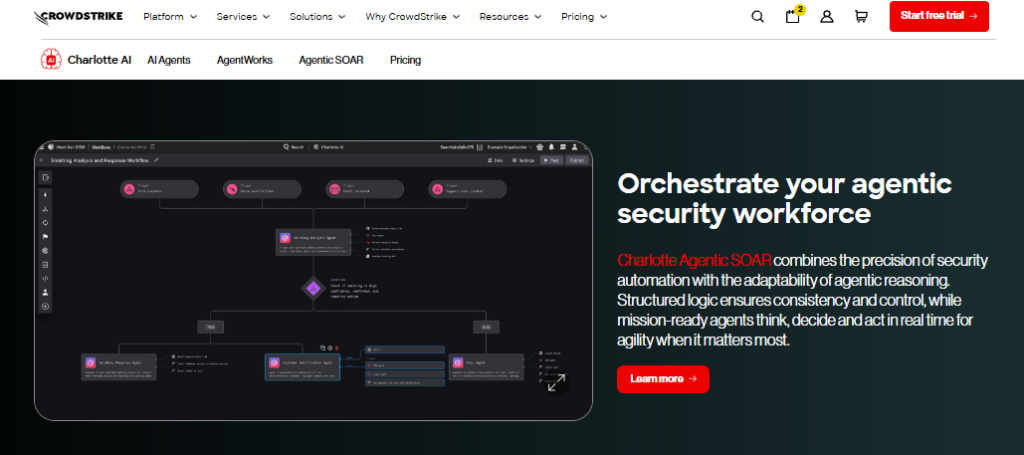Click the red Charlotte AI brain icon
The width and height of the screenshot is (1024, 455).
(x=51, y=59)
